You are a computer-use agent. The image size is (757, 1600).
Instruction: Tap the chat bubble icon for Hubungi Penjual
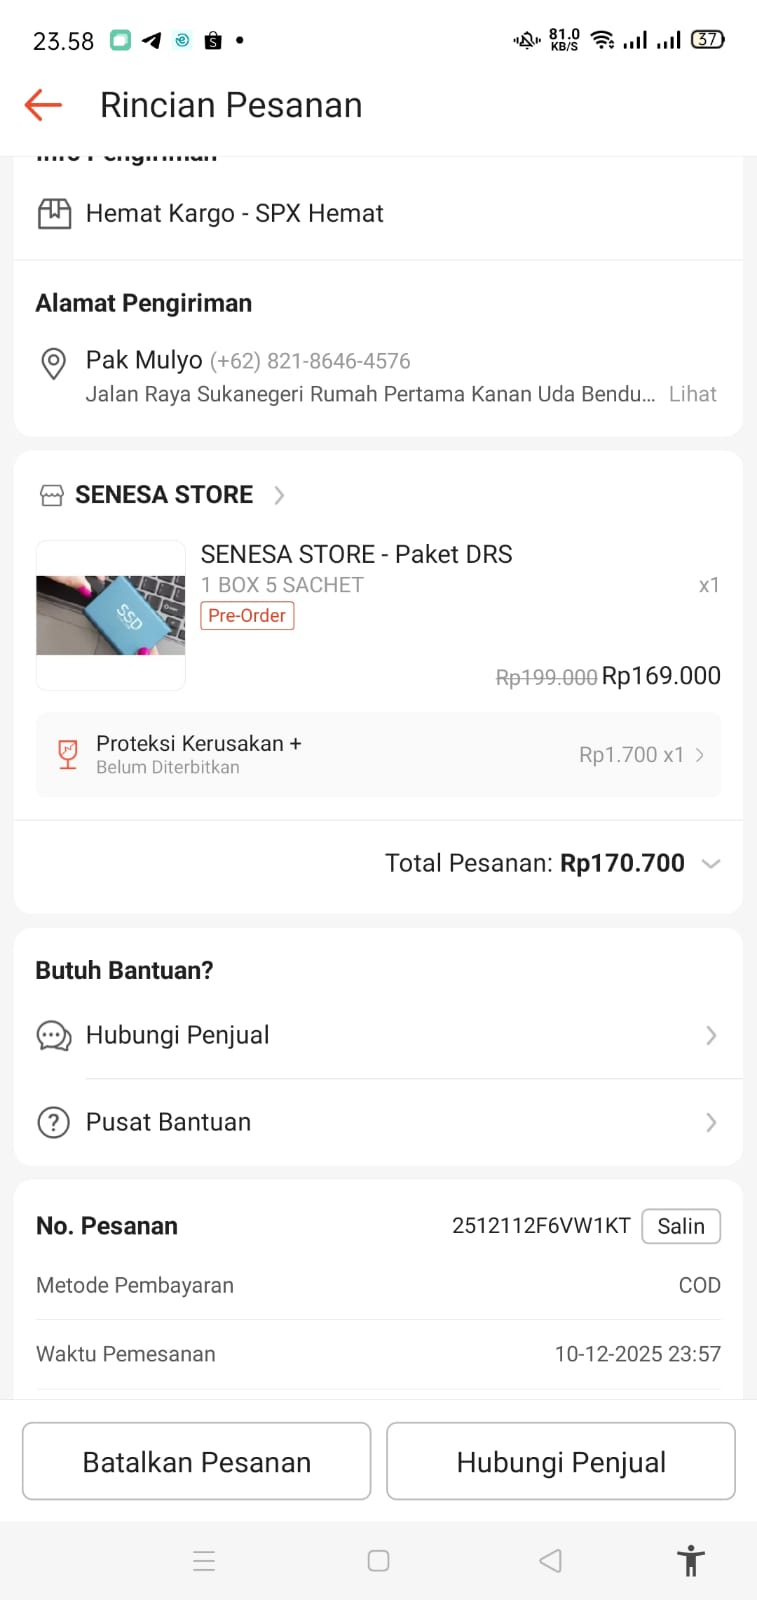tap(54, 1036)
